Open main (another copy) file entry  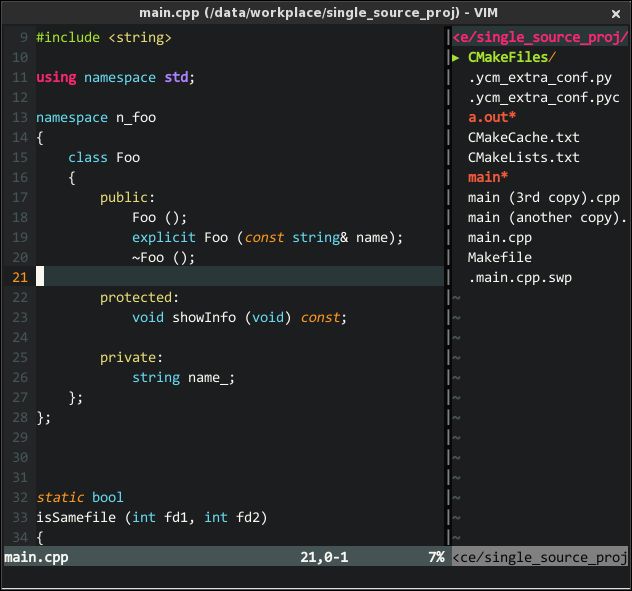[x=547, y=218]
